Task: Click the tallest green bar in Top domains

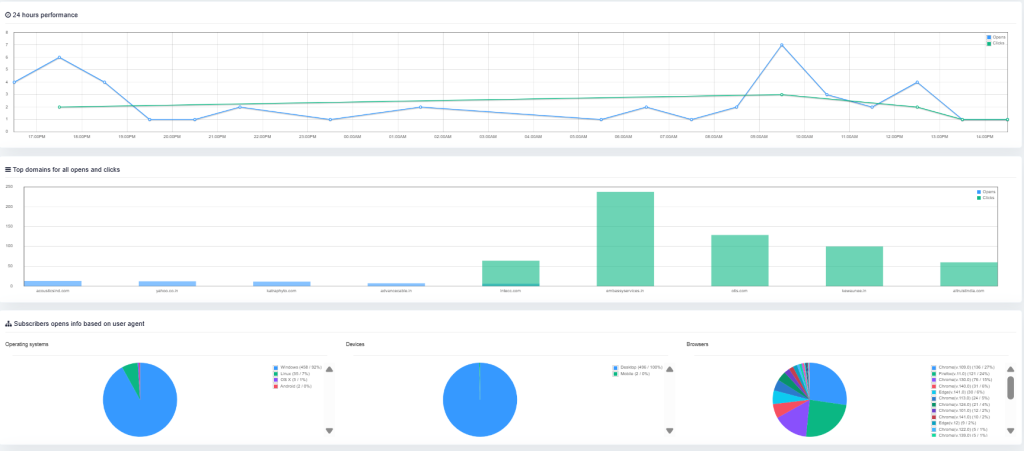Action: (x=625, y=238)
